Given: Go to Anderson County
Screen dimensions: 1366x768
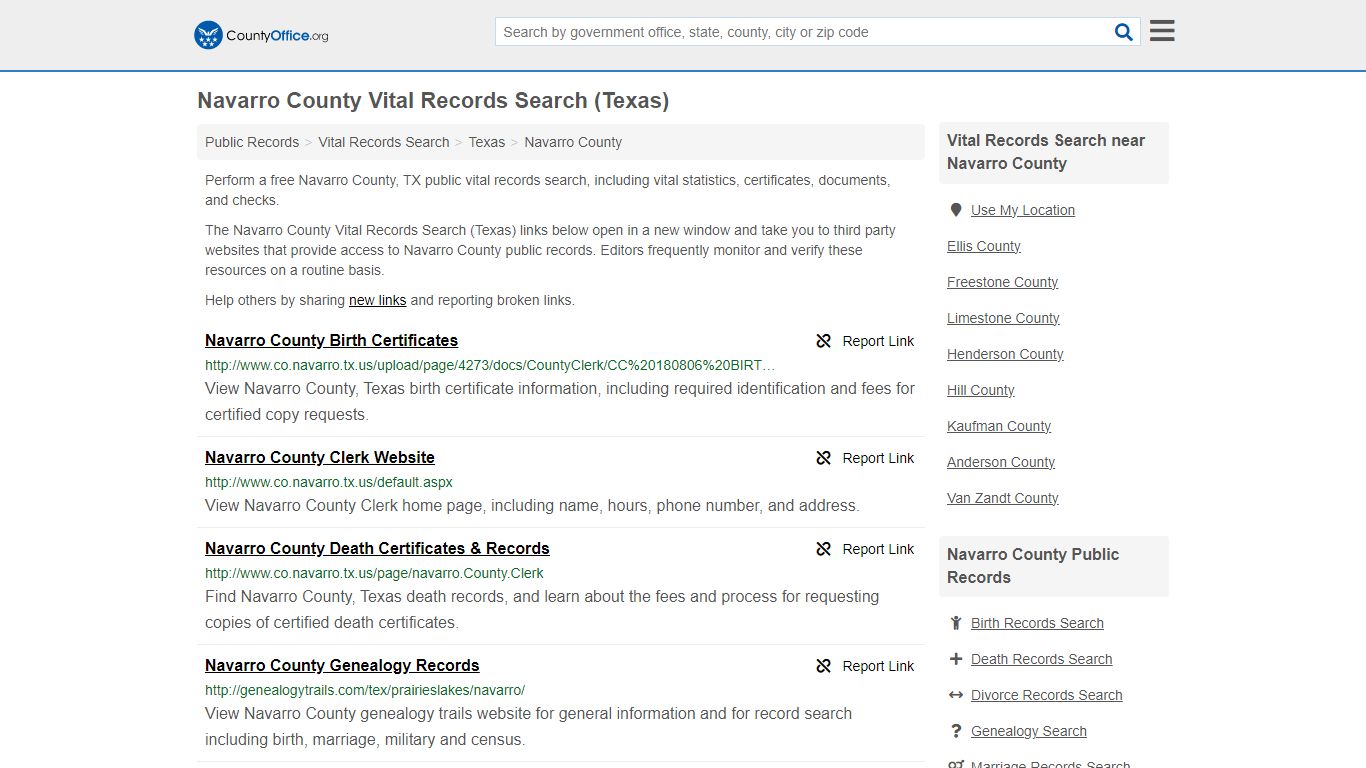Looking at the screenshot, I should tap(1001, 462).
